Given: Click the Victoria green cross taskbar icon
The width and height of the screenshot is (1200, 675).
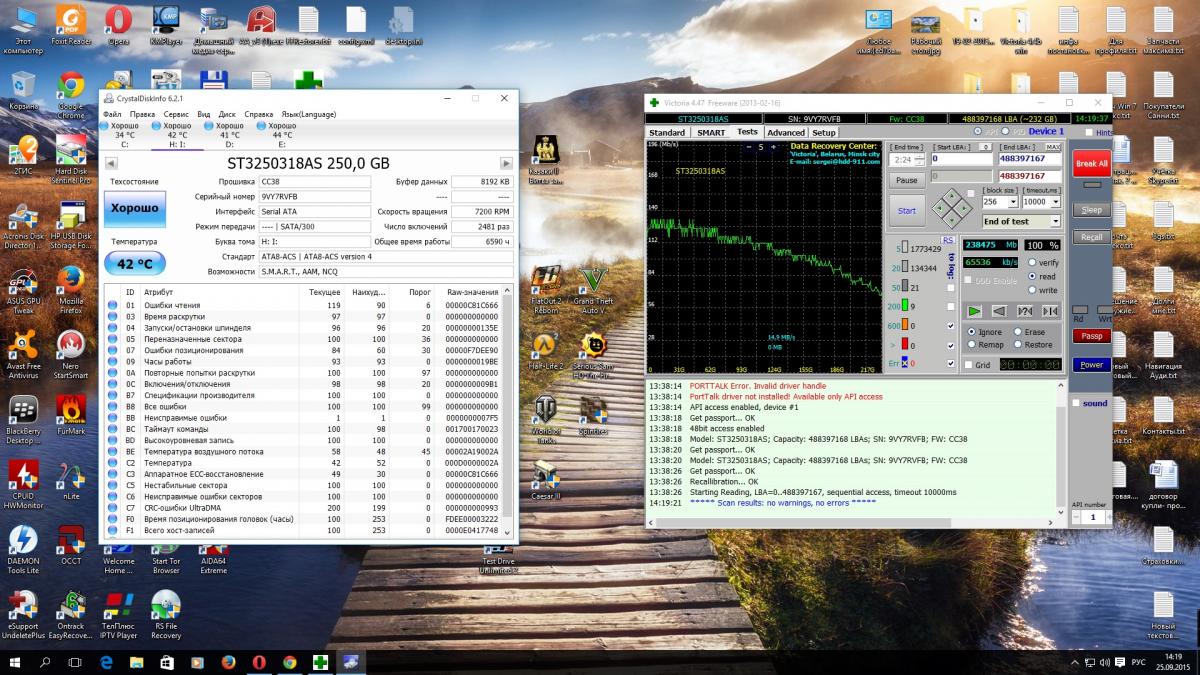Looking at the screenshot, I should point(320,661).
